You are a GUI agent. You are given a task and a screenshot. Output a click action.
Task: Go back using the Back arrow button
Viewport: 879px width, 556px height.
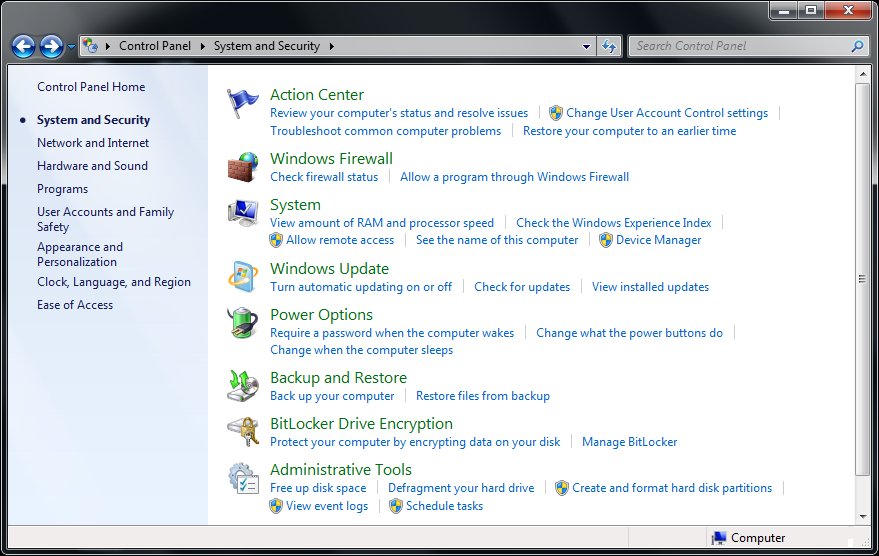(x=23, y=46)
